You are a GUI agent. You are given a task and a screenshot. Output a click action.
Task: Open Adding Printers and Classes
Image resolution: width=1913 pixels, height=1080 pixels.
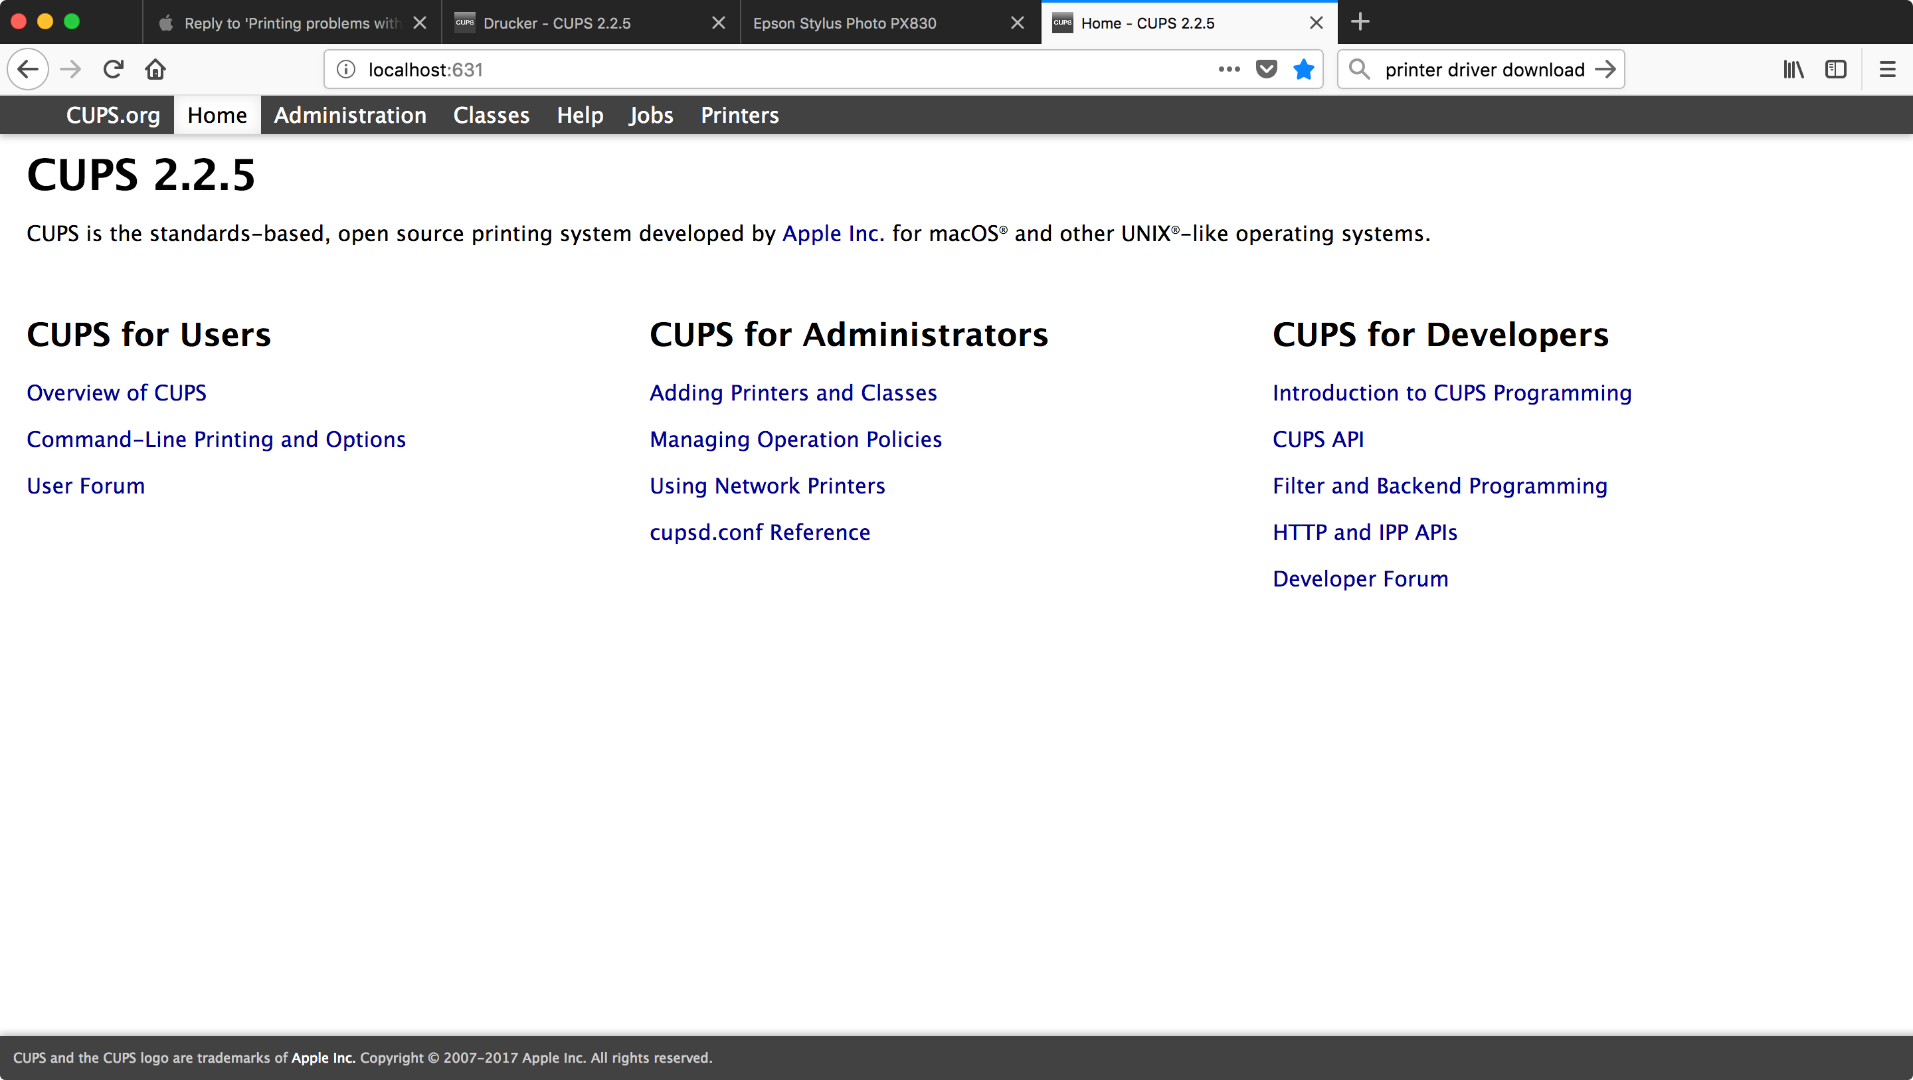(793, 393)
